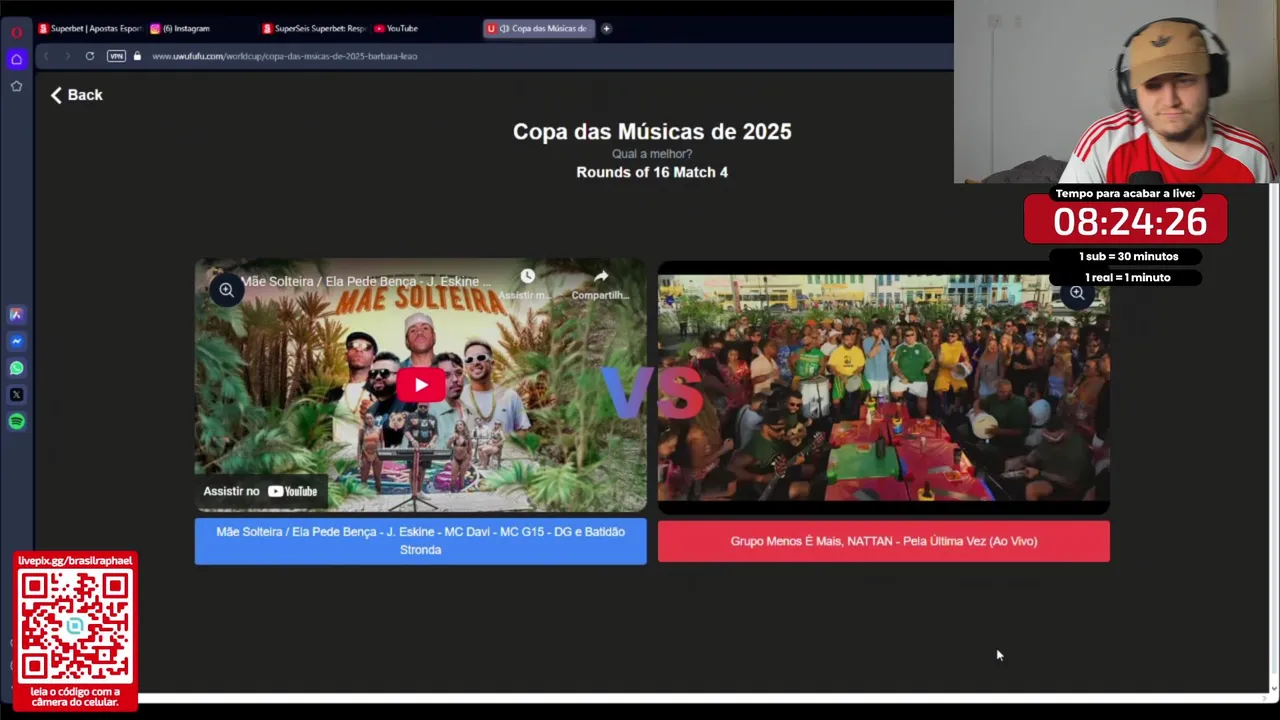Go back with browser back arrow

click(x=46, y=56)
